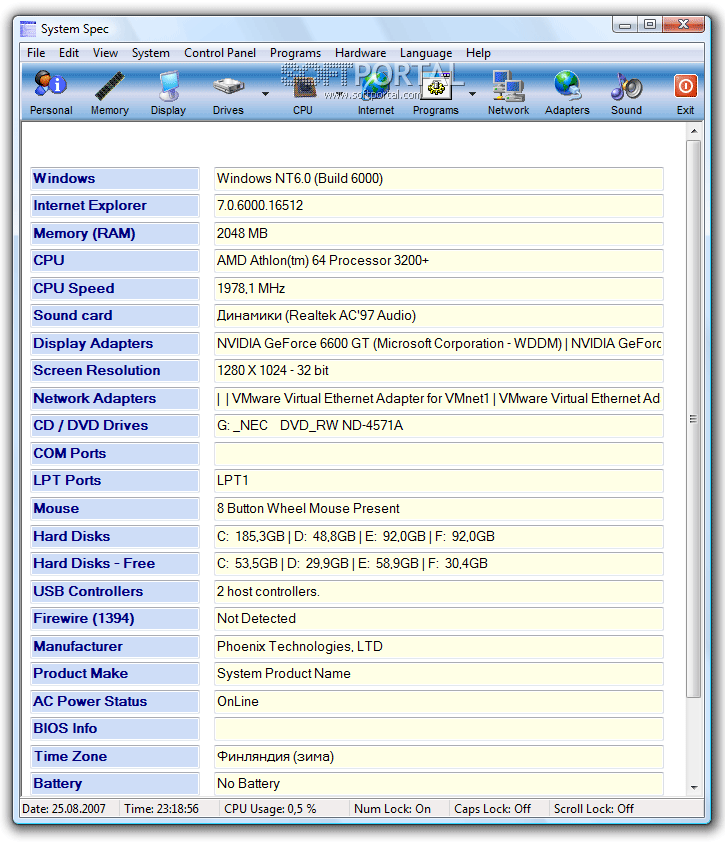The width and height of the screenshot is (725, 842).
Task: Open the File menu
Action: 36,53
